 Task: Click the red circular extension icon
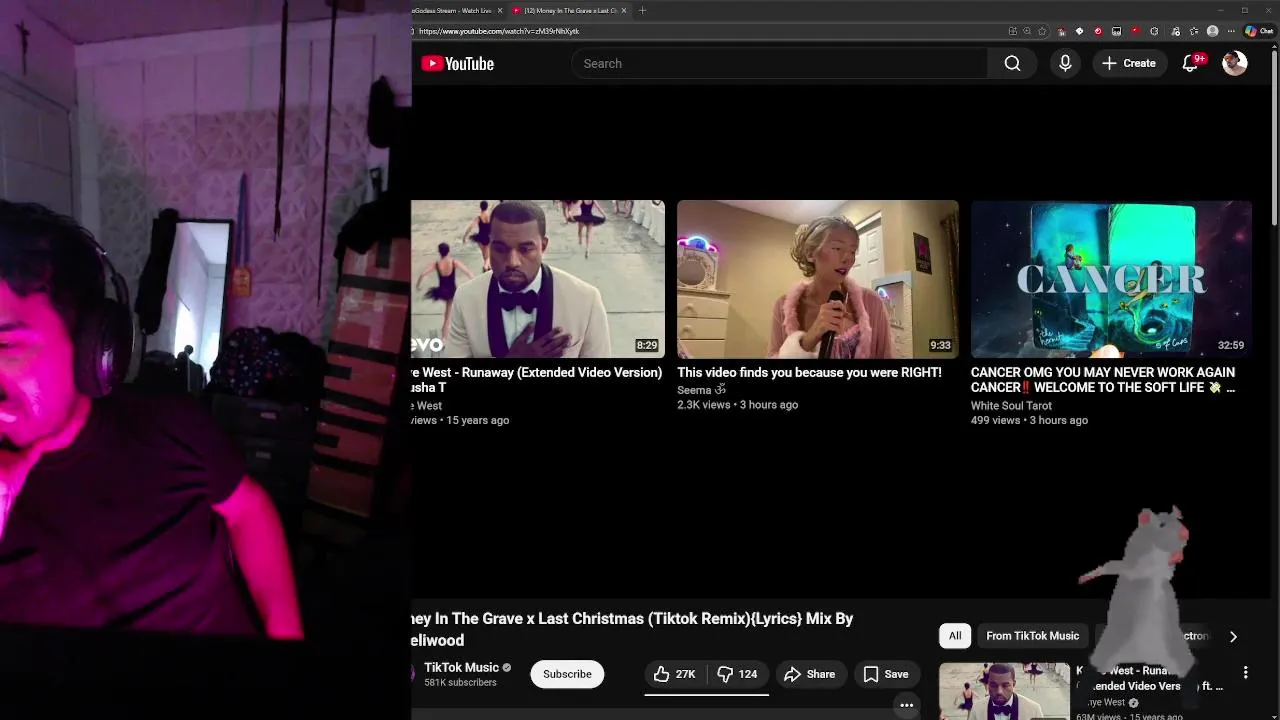tap(1098, 31)
